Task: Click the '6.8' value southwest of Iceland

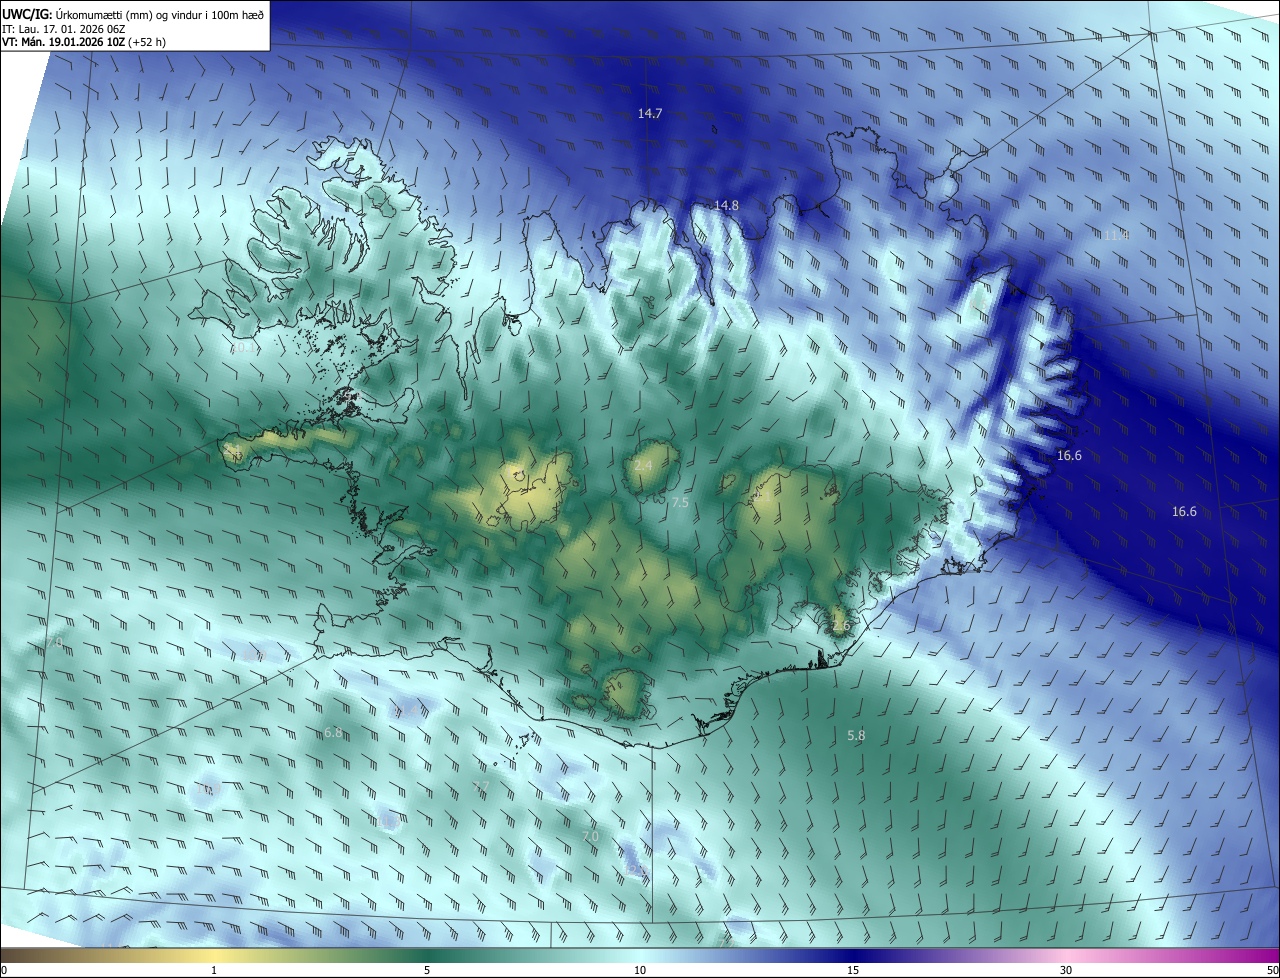Action: click(333, 733)
